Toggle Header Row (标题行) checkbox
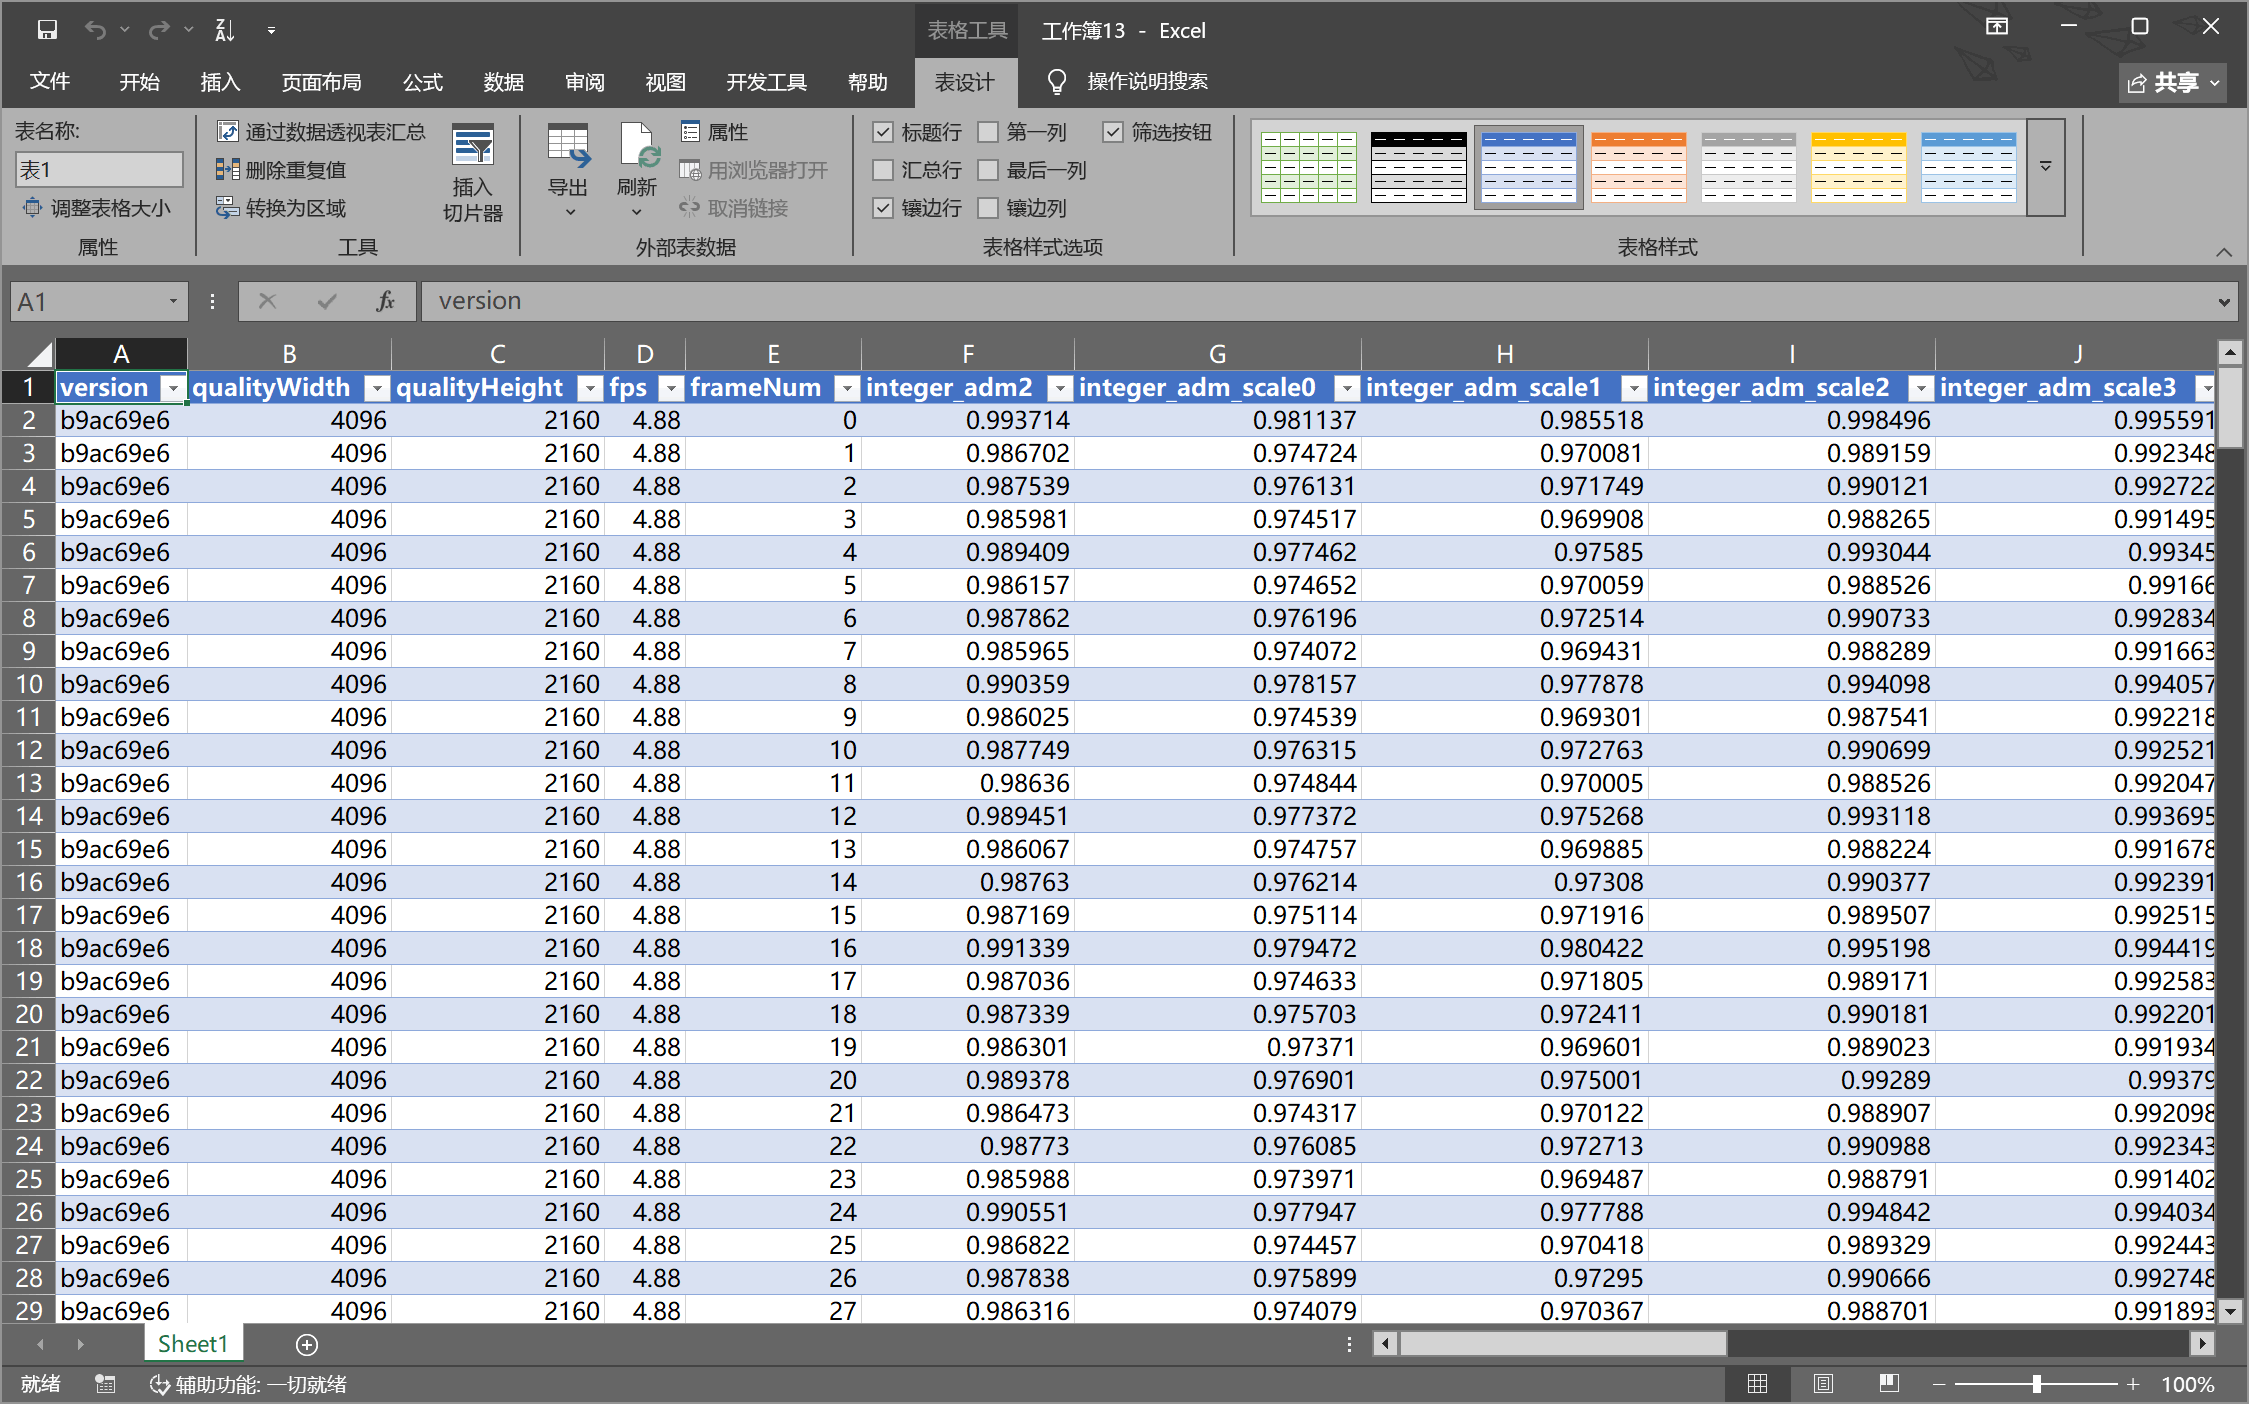Viewport: 2249px width, 1404px height. click(883, 132)
